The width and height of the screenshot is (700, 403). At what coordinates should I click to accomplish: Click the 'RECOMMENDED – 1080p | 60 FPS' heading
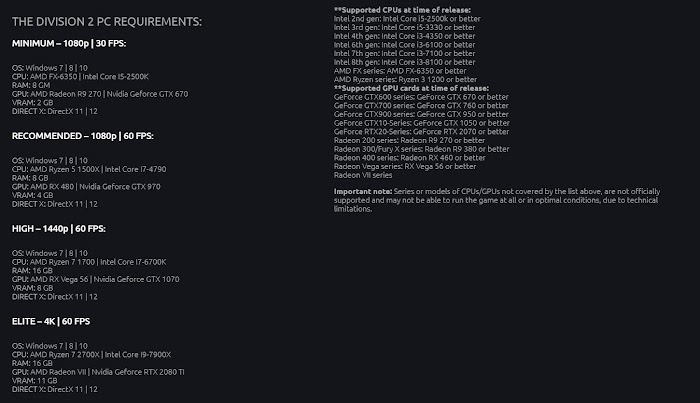(83, 136)
